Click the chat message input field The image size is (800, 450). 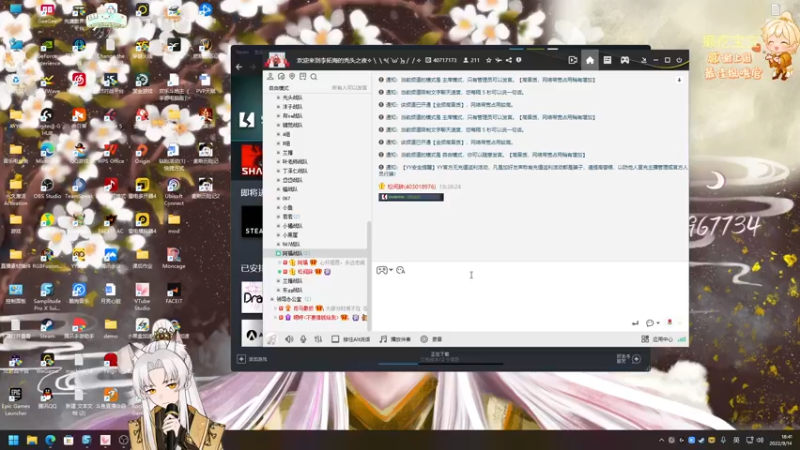[x=530, y=296]
